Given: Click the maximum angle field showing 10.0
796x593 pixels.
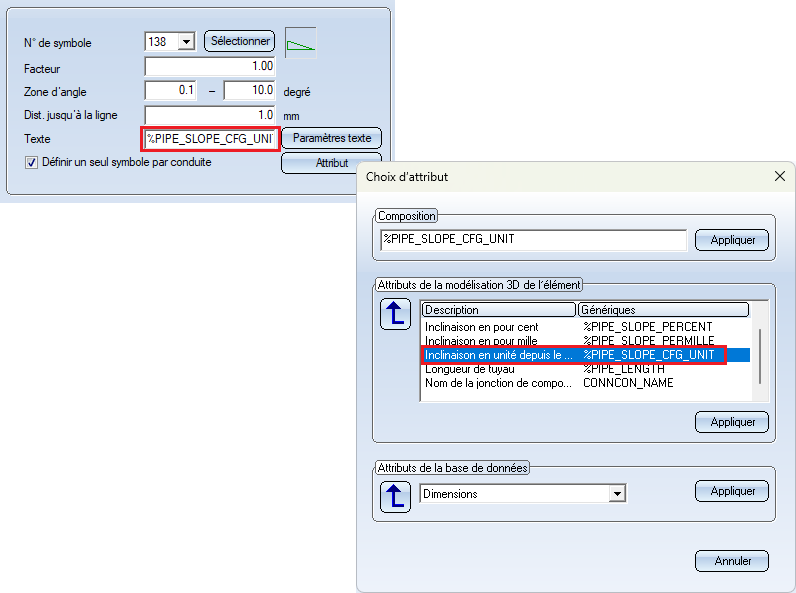Looking at the screenshot, I should pyautogui.click(x=249, y=90).
